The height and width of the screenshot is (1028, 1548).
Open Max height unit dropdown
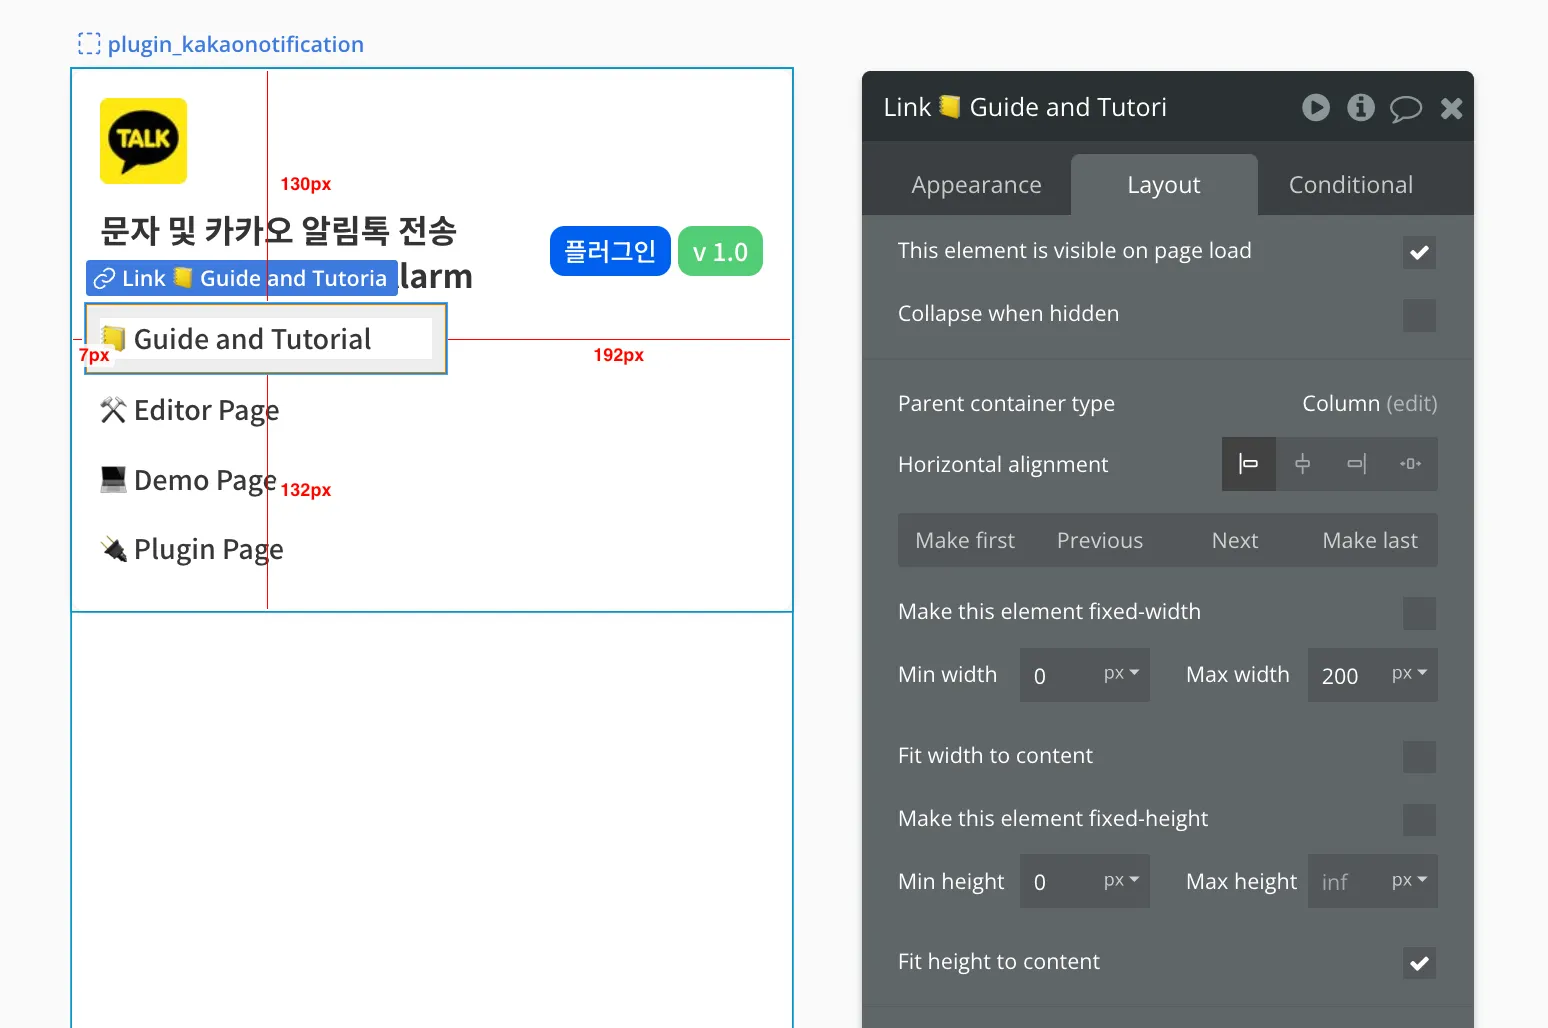(x=1410, y=881)
